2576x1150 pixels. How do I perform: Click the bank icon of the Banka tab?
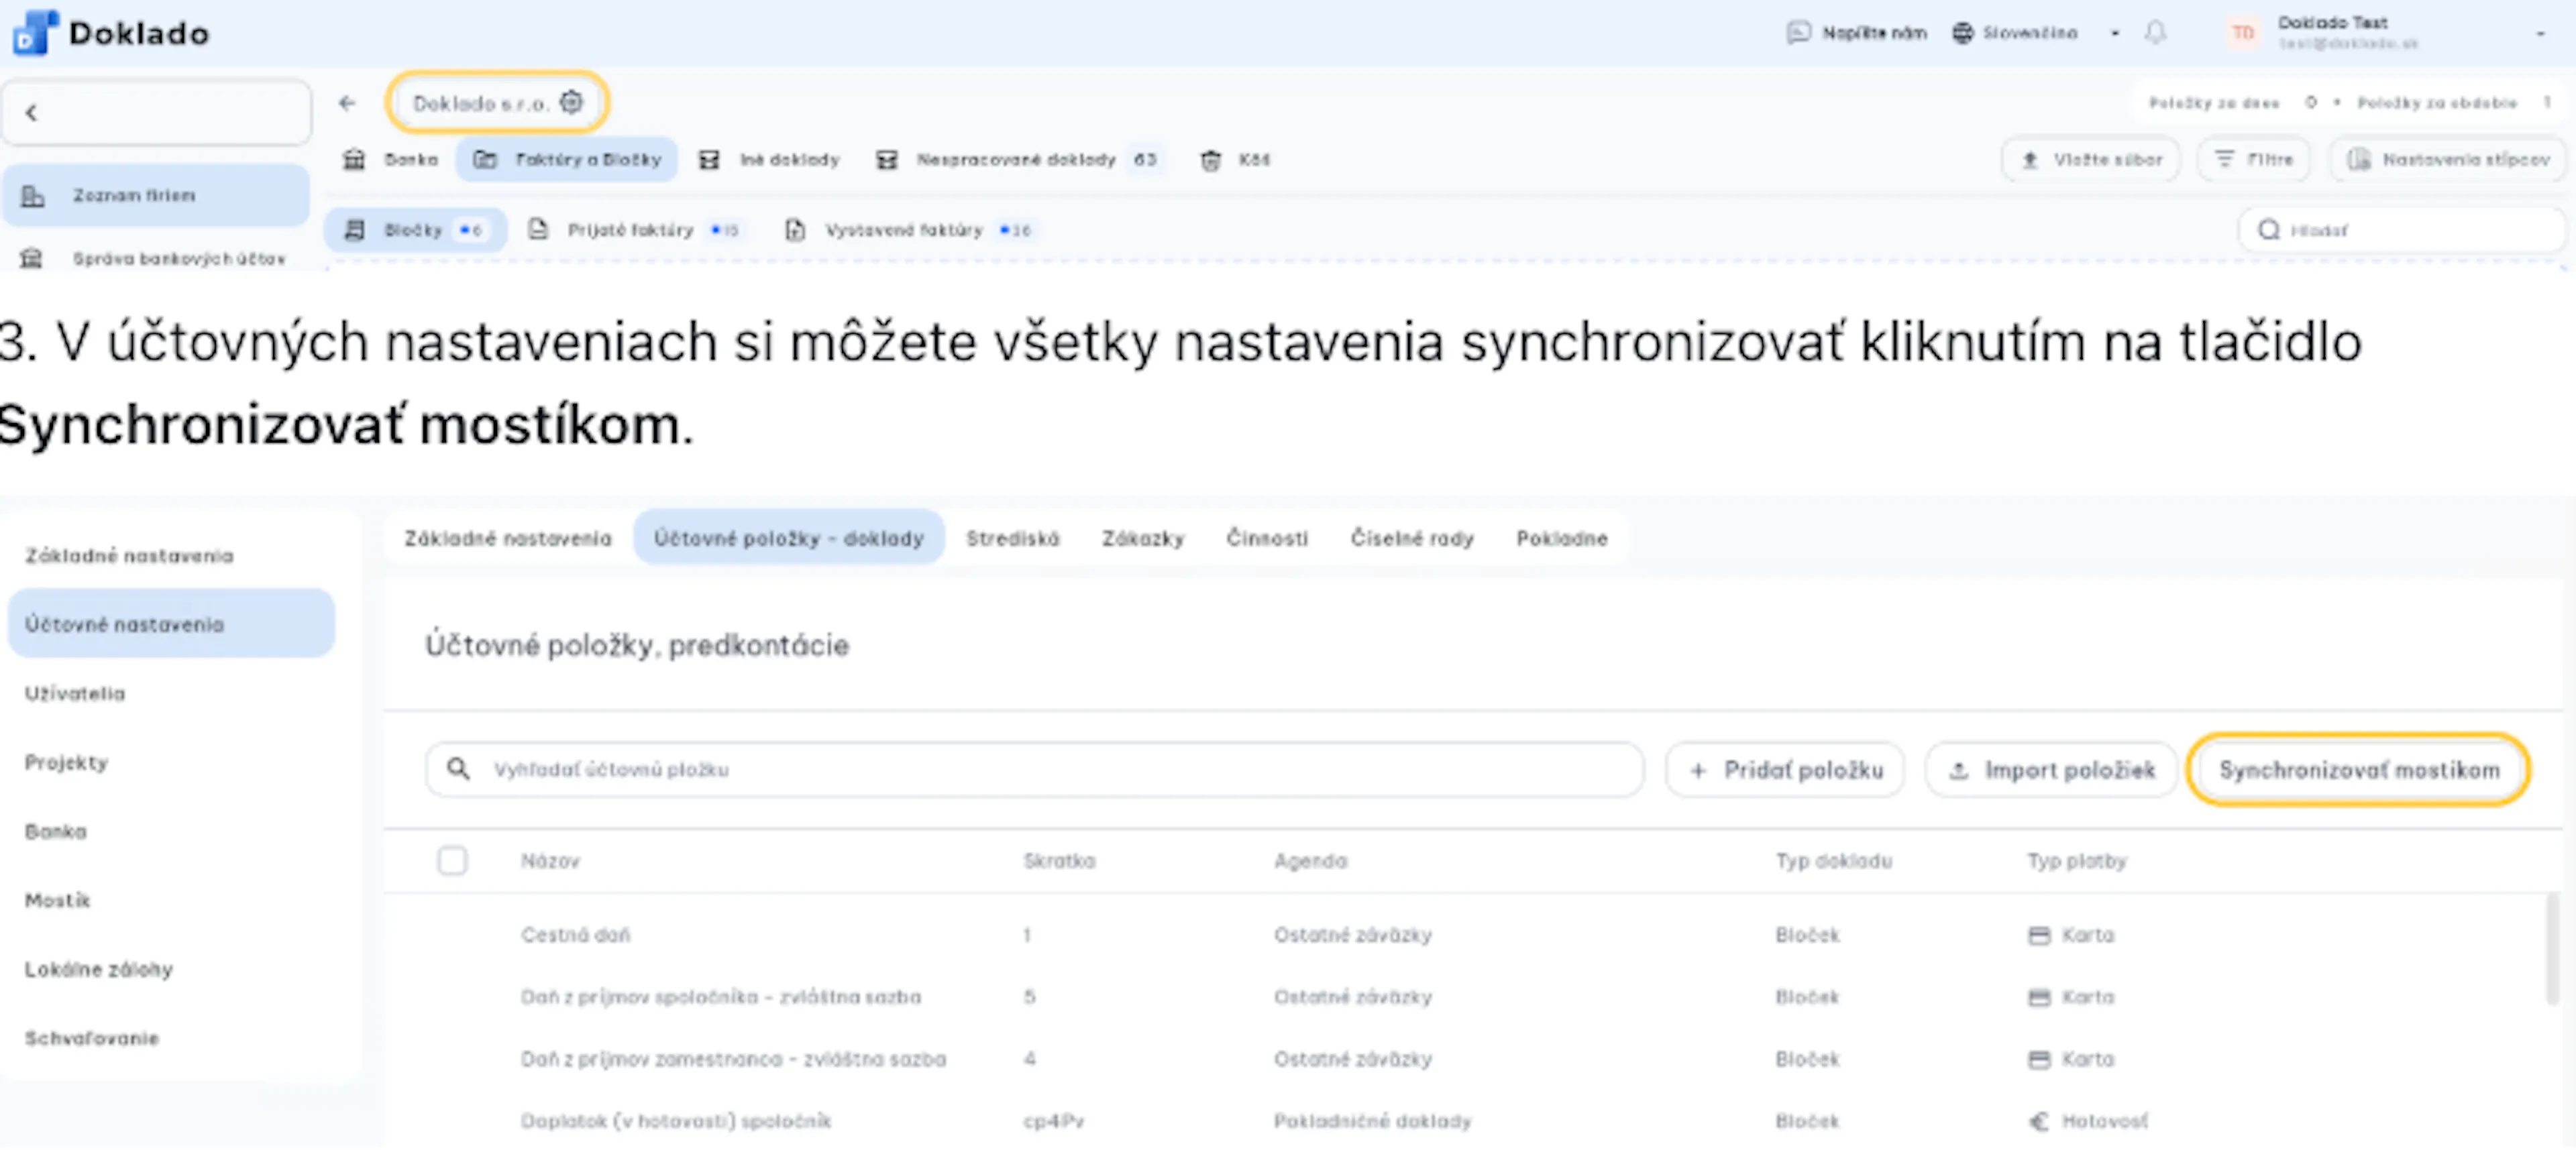tap(354, 160)
